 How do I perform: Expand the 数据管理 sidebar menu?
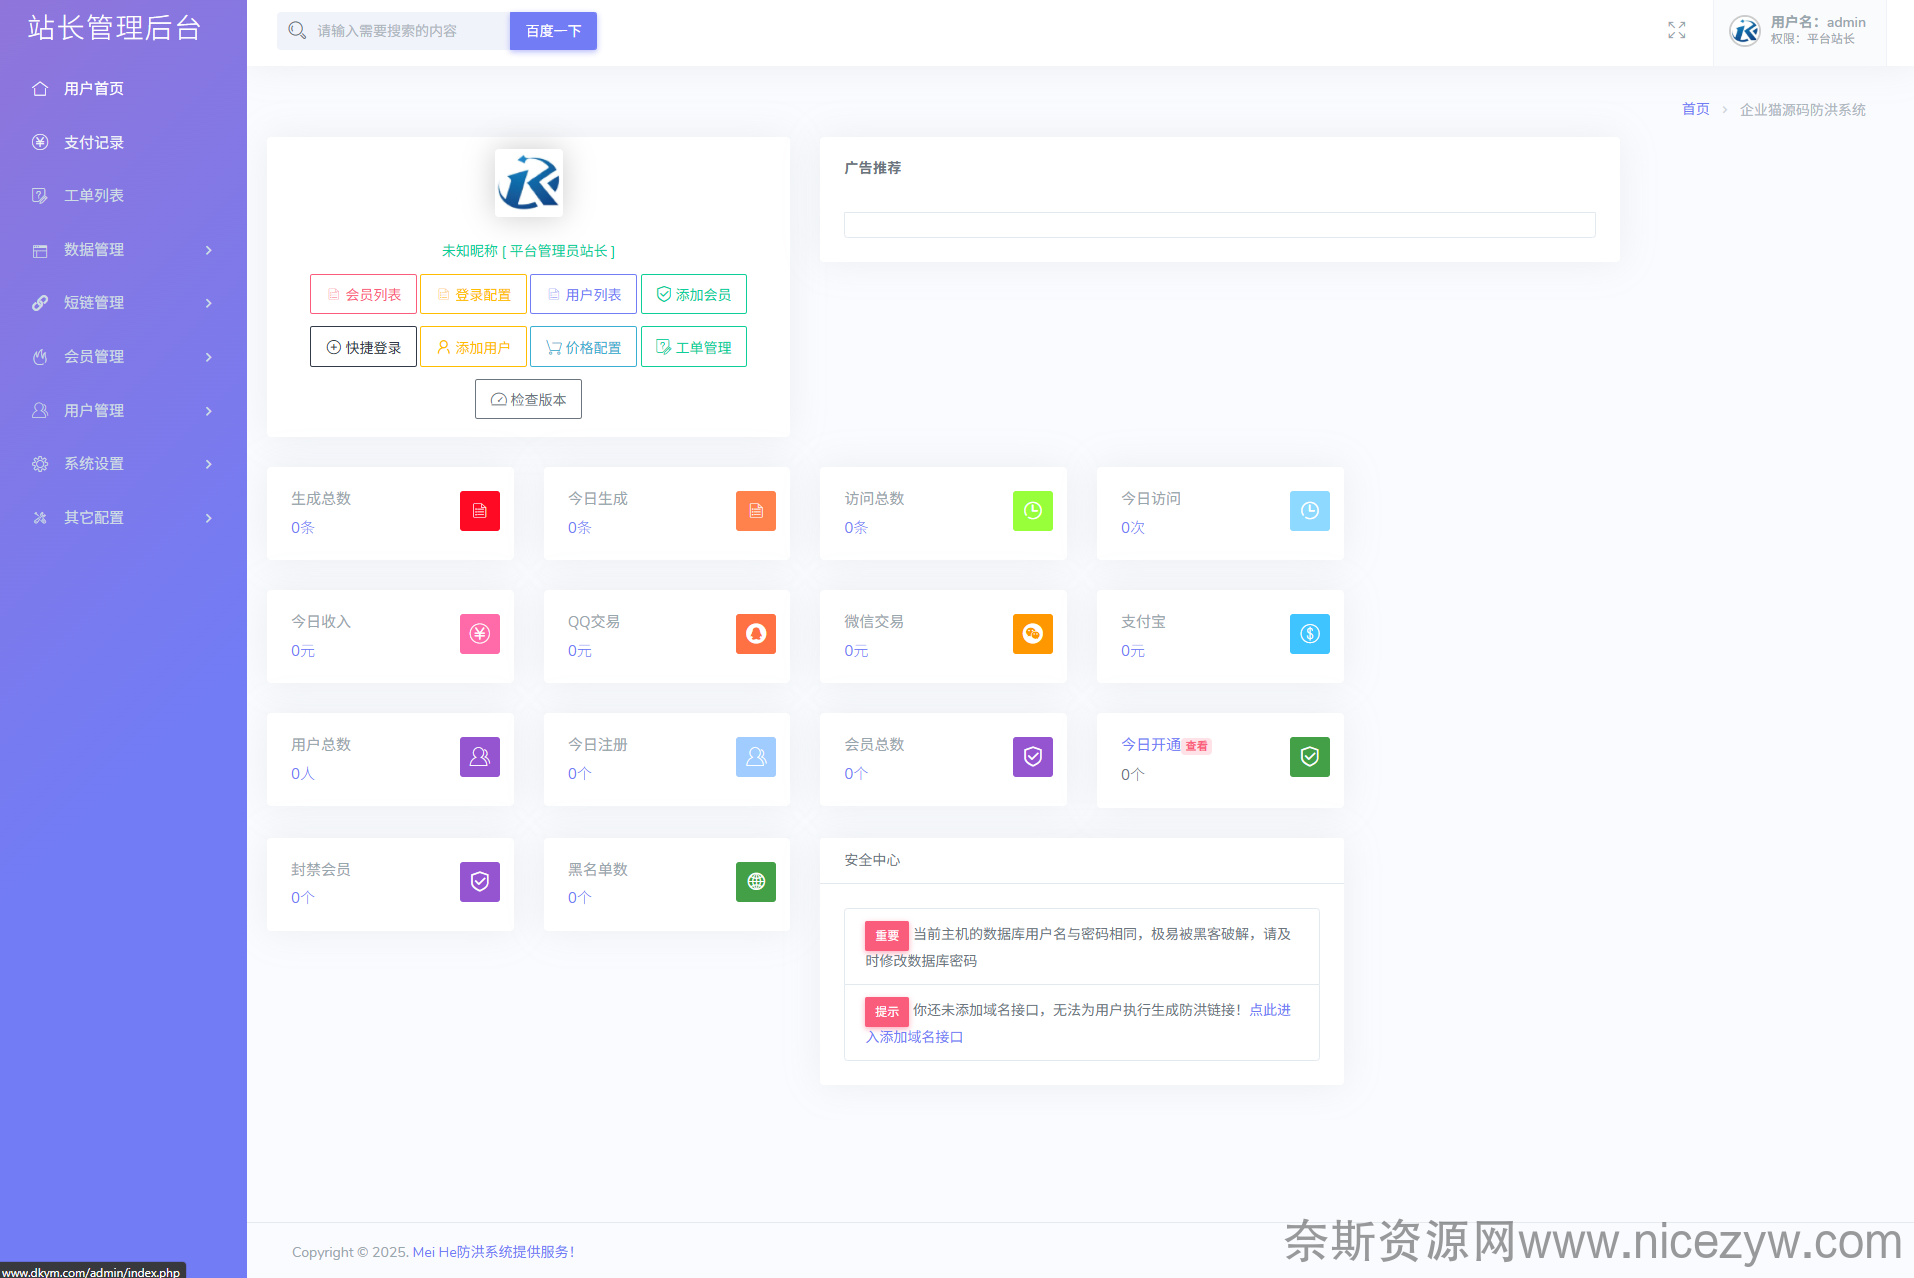pyautogui.click(x=123, y=250)
